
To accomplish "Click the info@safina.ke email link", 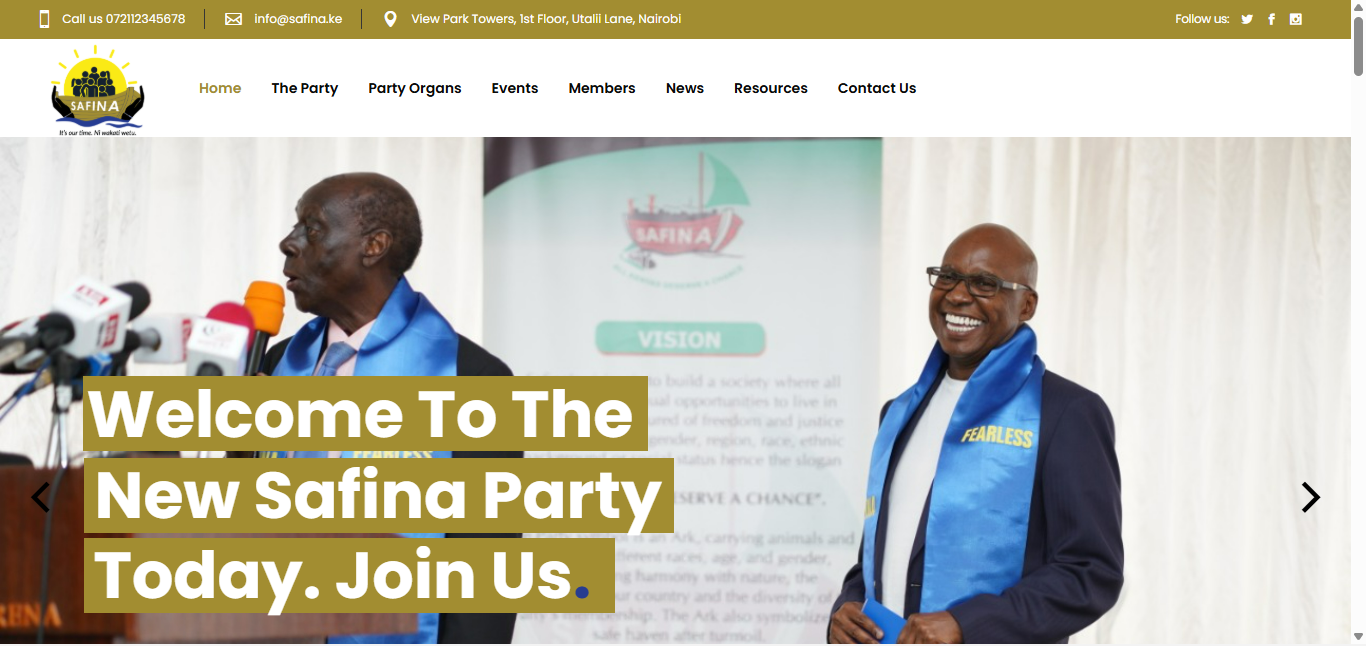I will [x=298, y=19].
